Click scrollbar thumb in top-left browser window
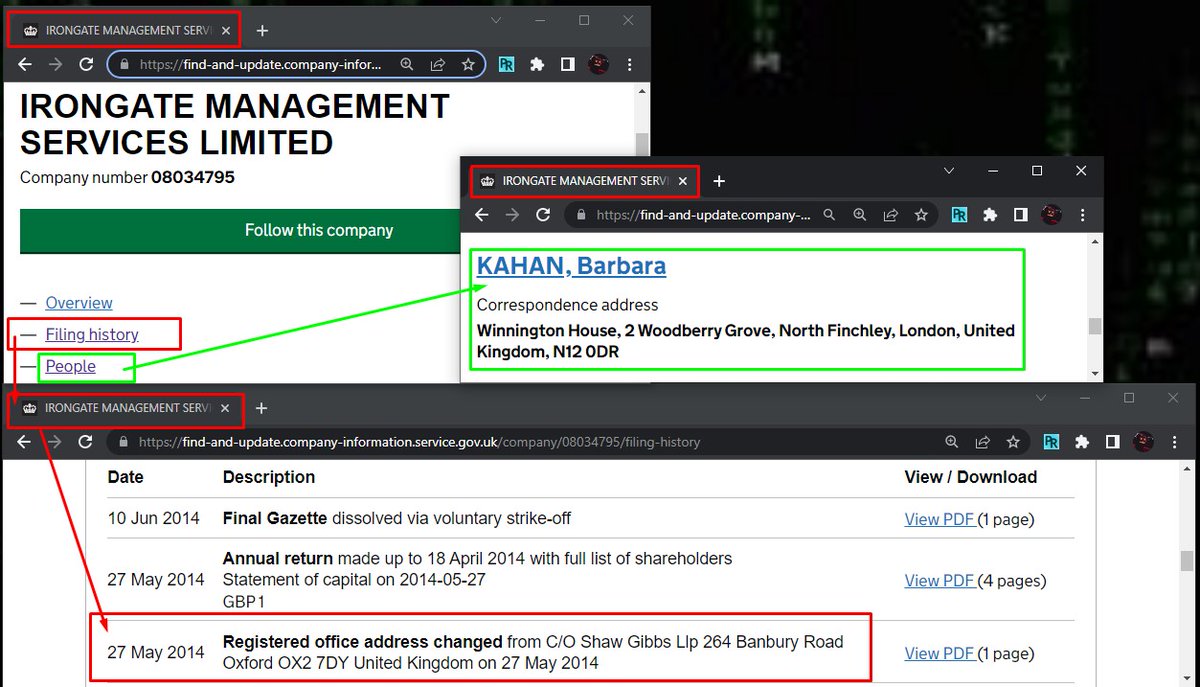The width and height of the screenshot is (1200, 687). [643, 144]
